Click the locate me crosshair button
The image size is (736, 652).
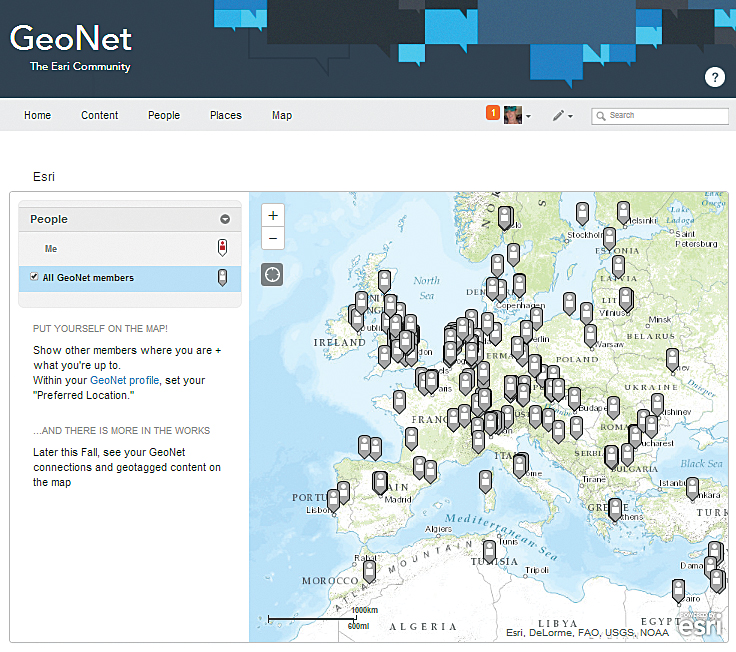tap(272, 274)
